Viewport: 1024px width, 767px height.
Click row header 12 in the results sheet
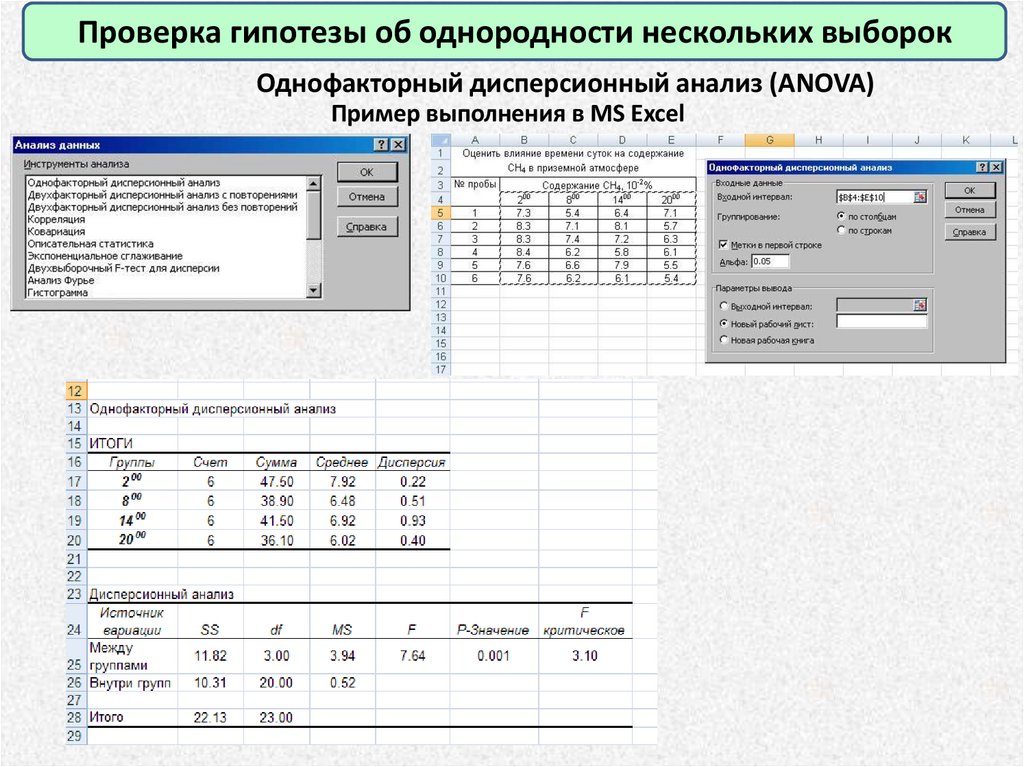74,391
